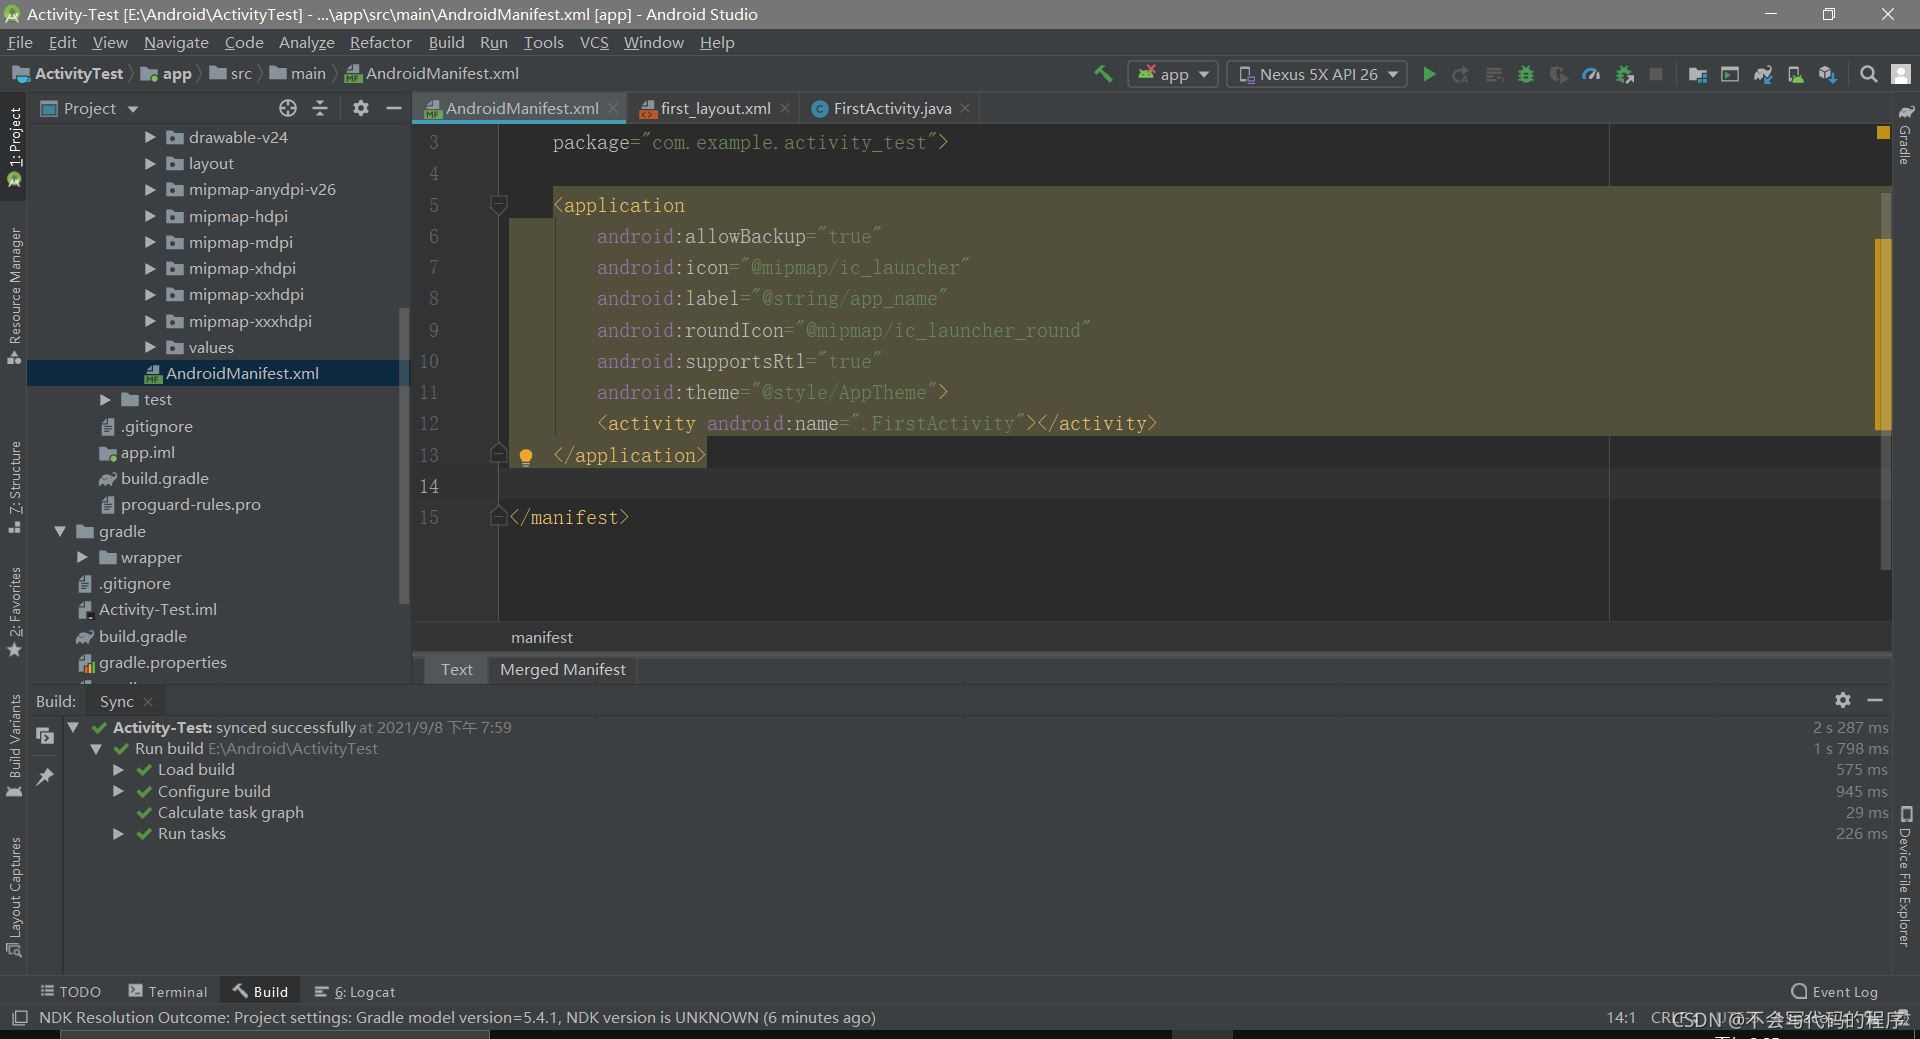Toggle the Layout Captures side panel

click(x=14, y=897)
